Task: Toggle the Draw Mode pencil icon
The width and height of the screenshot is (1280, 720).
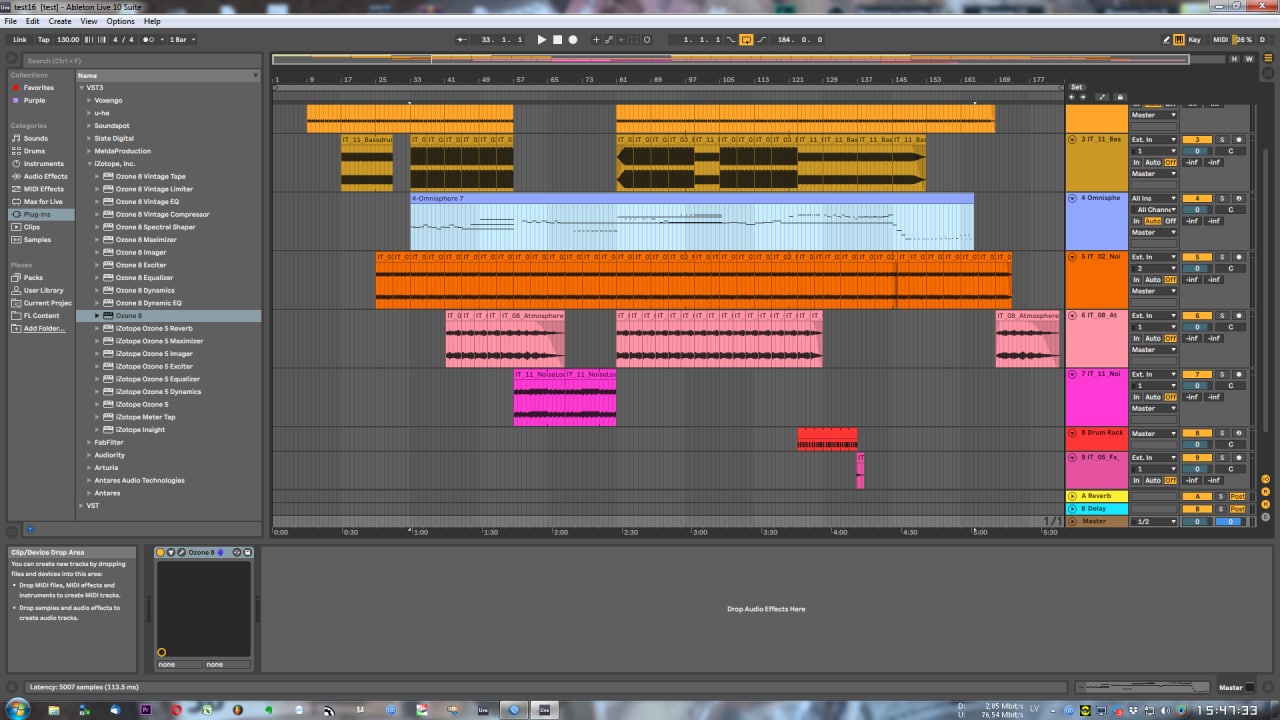Action: (1167, 40)
